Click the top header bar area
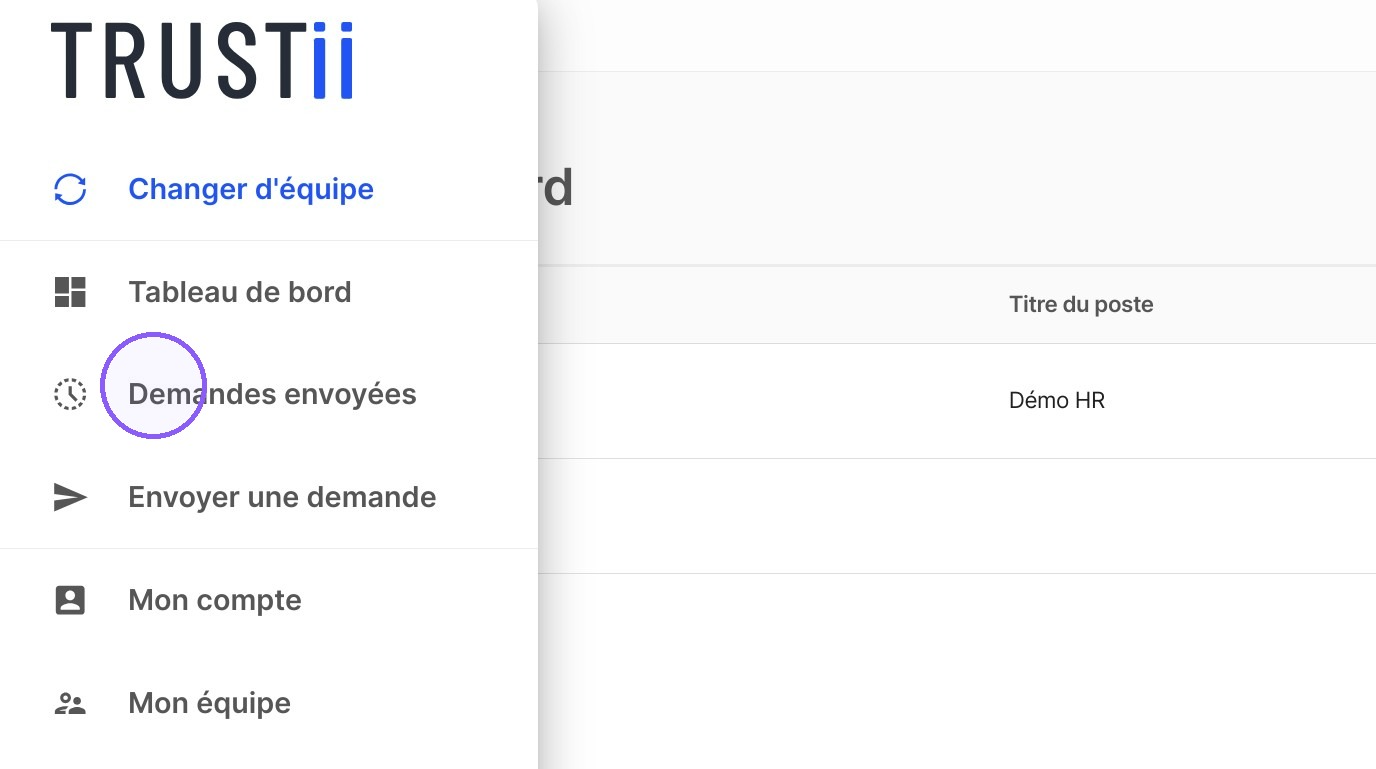 tap(957, 35)
